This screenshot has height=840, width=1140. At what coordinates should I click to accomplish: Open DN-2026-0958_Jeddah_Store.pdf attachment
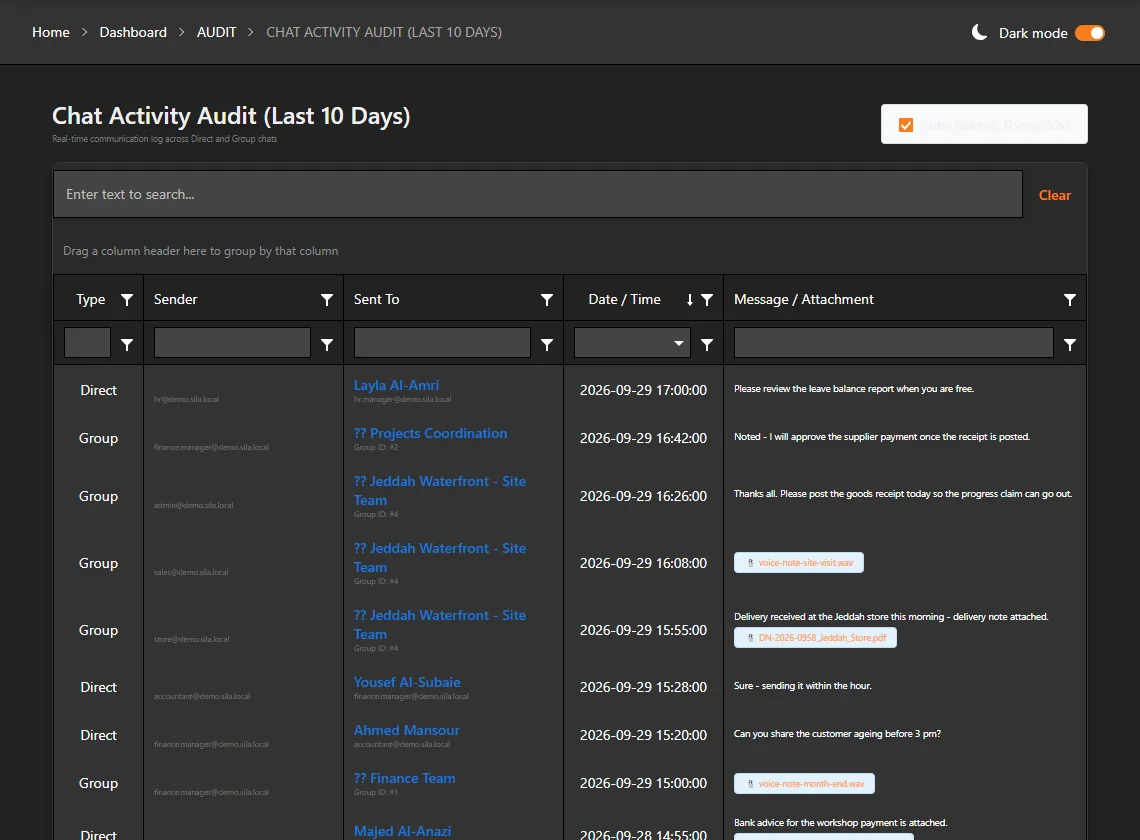pyautogui.click(x=815, y=638)
